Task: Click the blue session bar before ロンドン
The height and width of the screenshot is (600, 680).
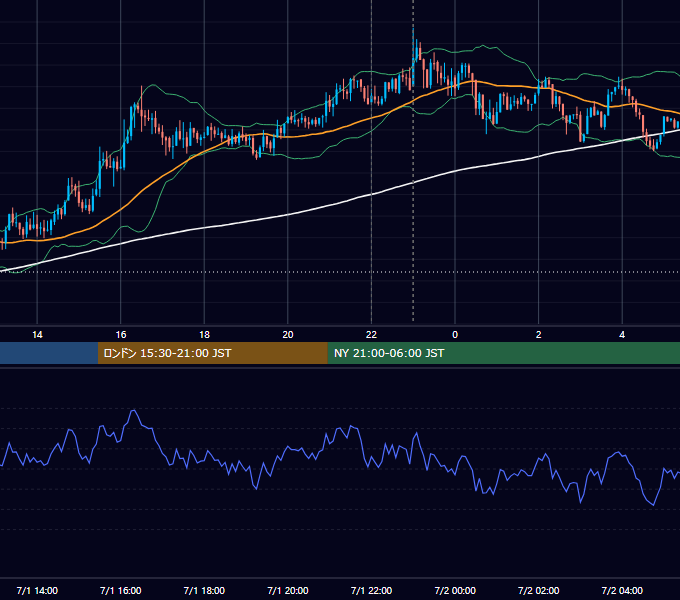Action: tap(49, 353)
